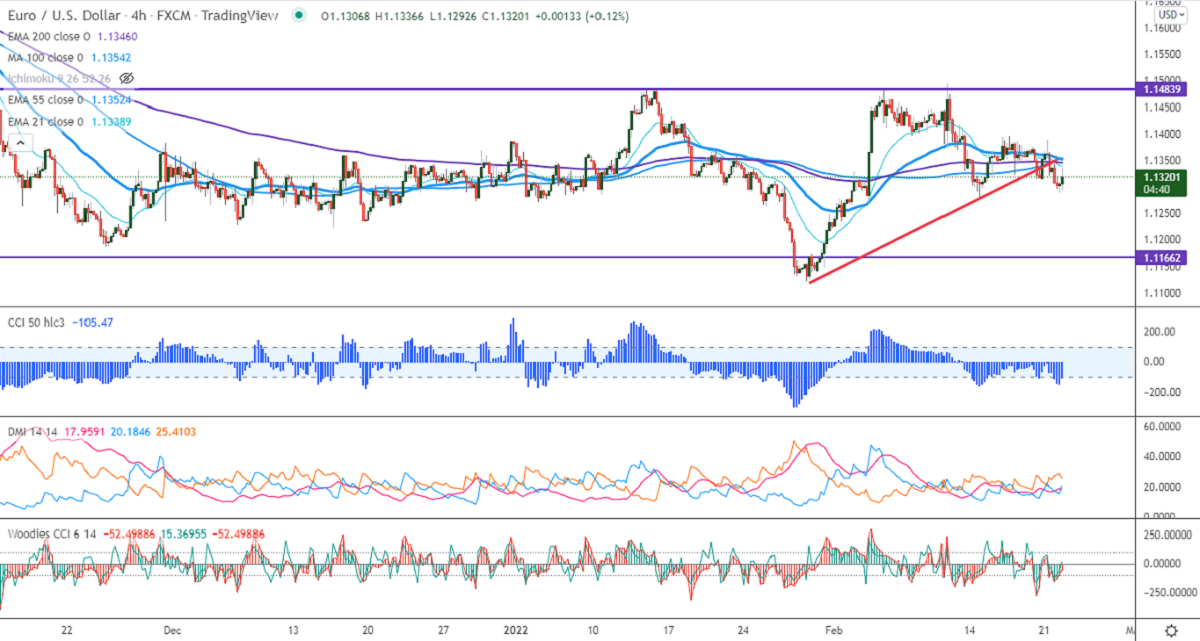Click the high price H1.13366 in header
This screenshot has width=1200, height=641.
click(x=399, y=16)
